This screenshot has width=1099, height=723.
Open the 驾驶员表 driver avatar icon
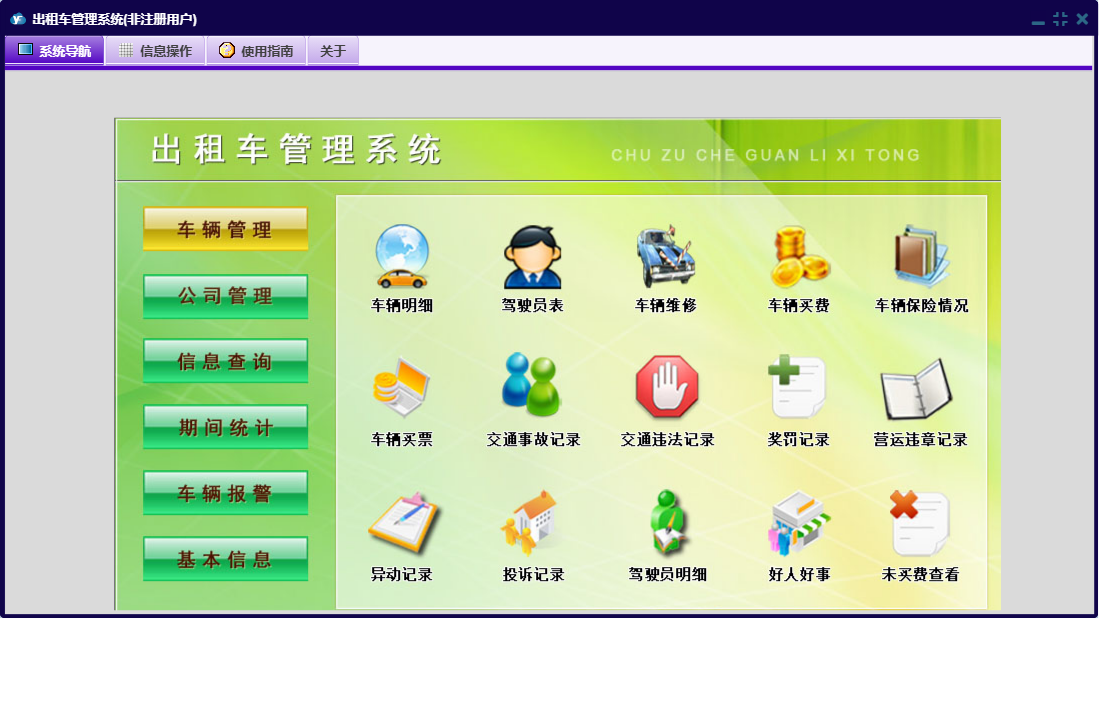click(533, 256)
